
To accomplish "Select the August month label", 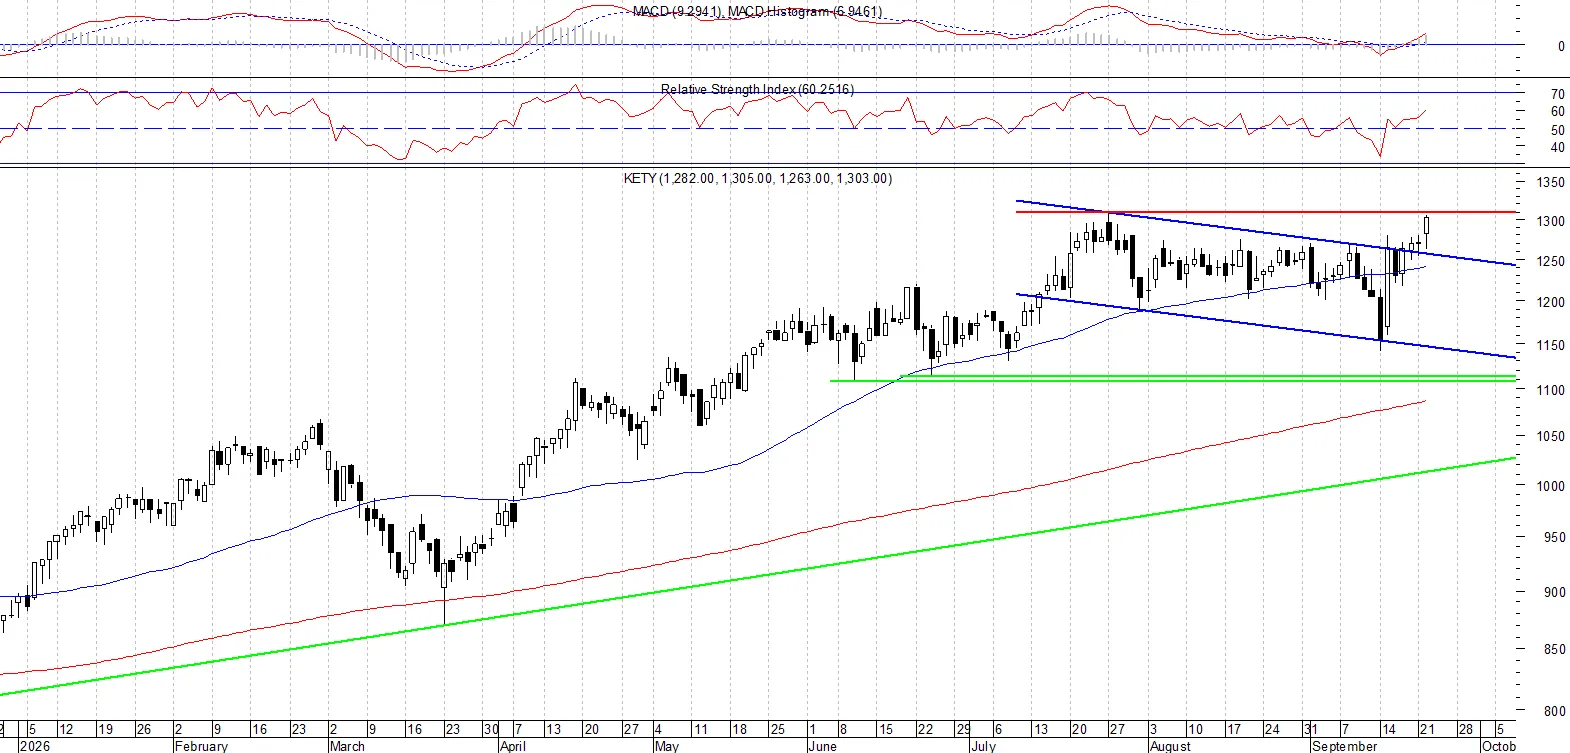I will tap(1170, 746).
